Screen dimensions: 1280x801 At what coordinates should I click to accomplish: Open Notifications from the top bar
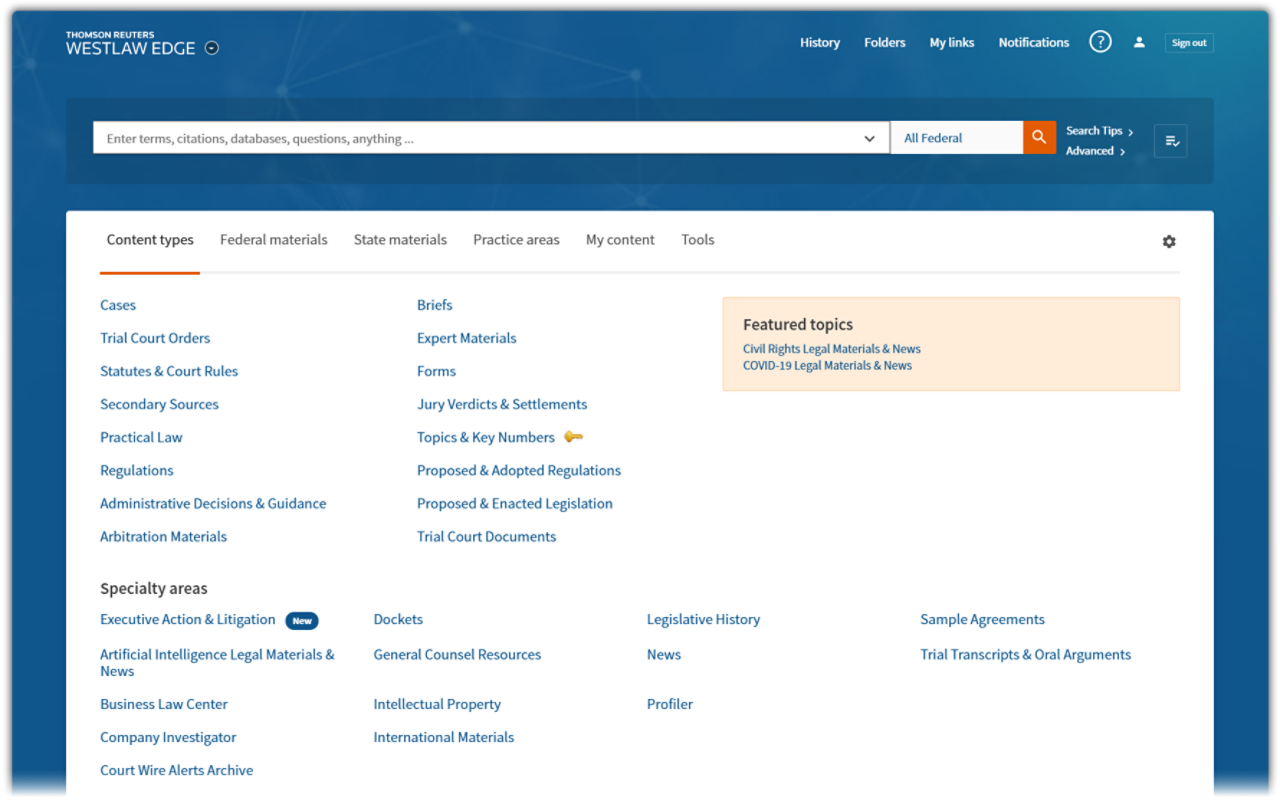tap(1033, 42)
